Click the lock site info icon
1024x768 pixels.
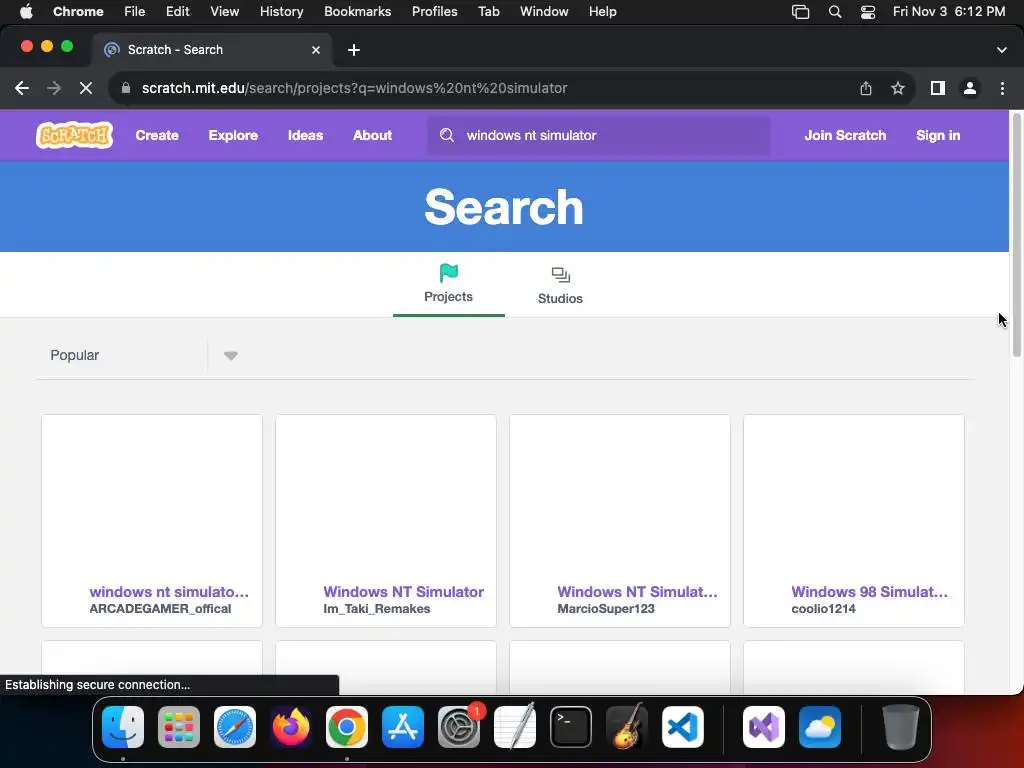(x=126, y=88)
